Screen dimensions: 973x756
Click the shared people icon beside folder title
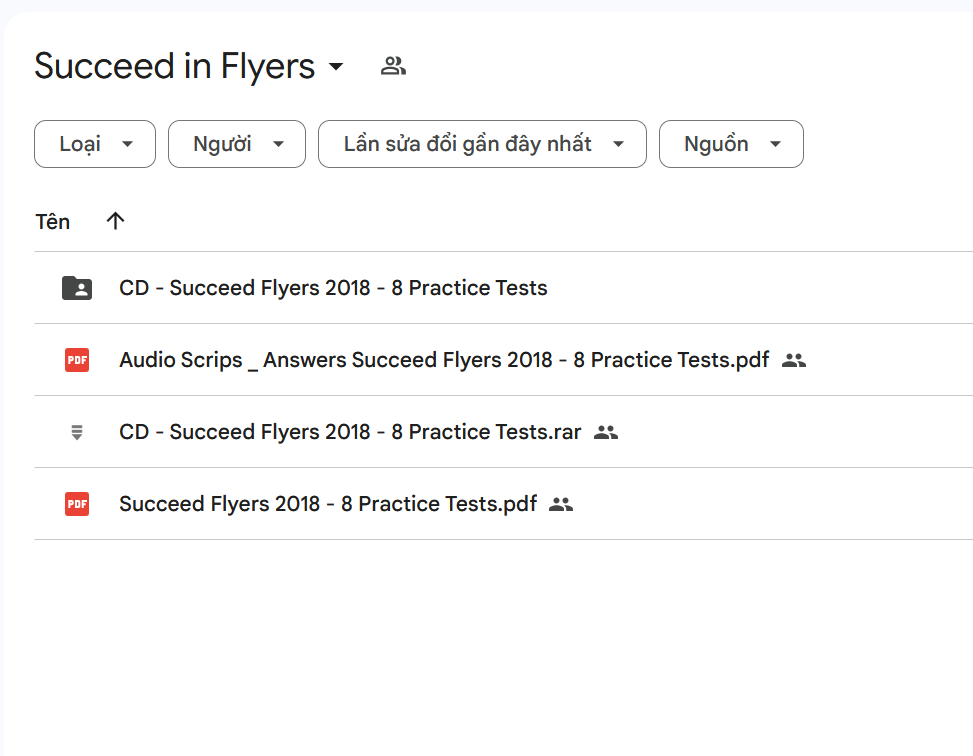coord(393,67)
